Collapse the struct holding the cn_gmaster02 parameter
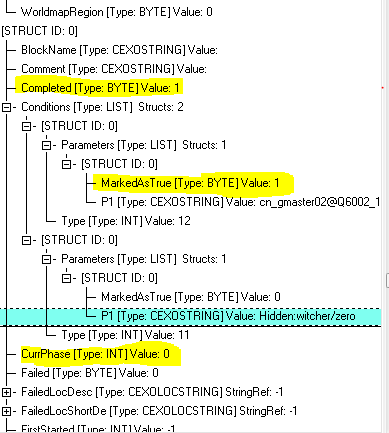The width and height of the screenshot is (389, 433). (x=66, y=164)
